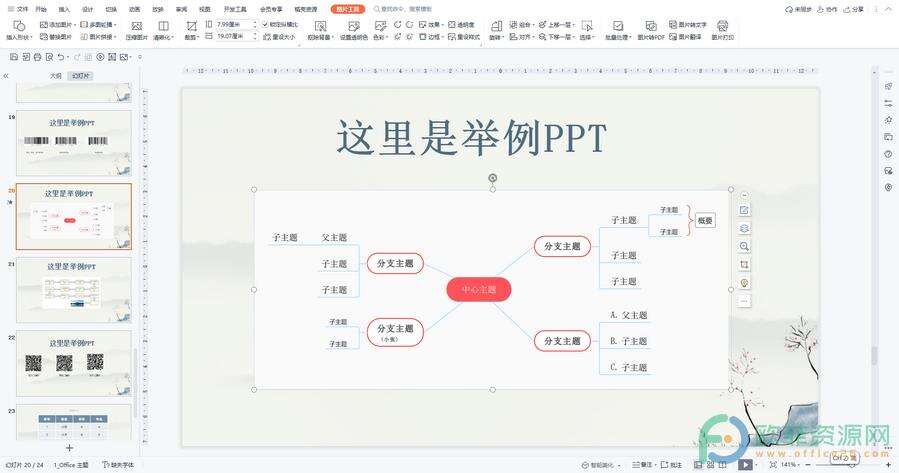The image size is (899, 473).
Task: Switch to 设计 Design tab
Action: pos(87,9)
